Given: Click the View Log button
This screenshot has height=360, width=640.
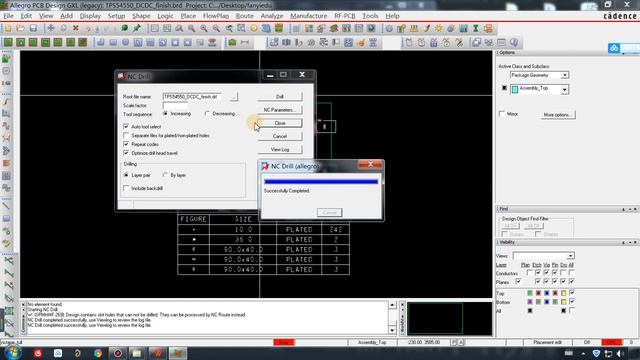Looking at the screenshot, I should pyautogui.click(x=280, y=149).
